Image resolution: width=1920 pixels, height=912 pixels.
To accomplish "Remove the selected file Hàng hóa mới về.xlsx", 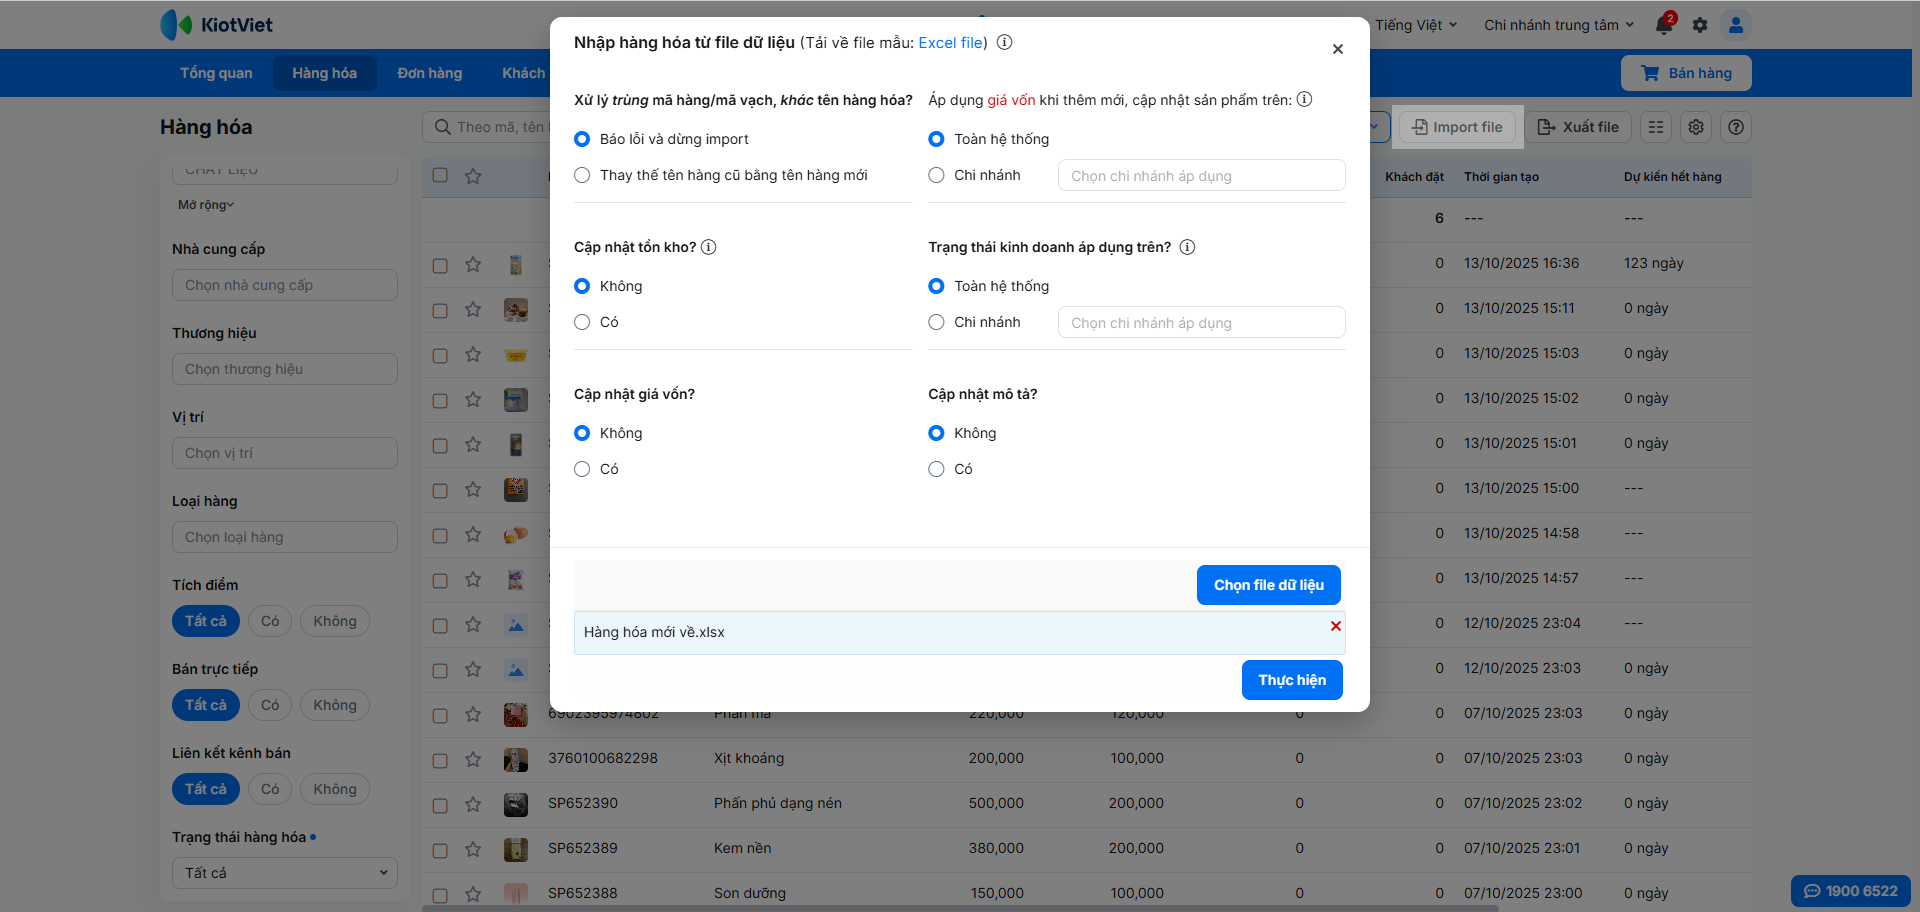I will 1335,626.
